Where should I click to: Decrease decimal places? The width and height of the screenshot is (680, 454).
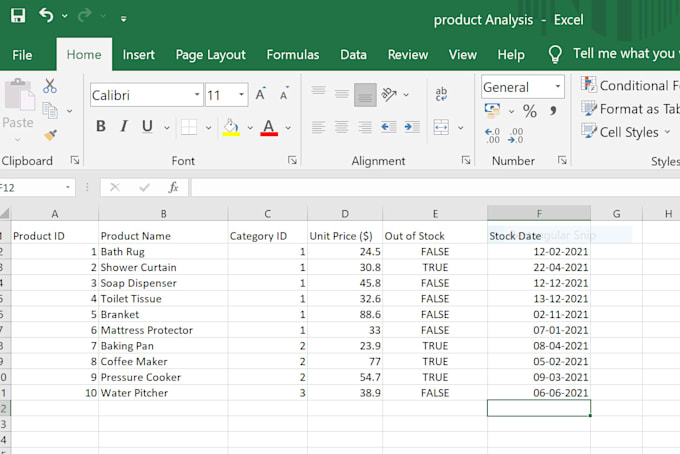click(516, 135)
